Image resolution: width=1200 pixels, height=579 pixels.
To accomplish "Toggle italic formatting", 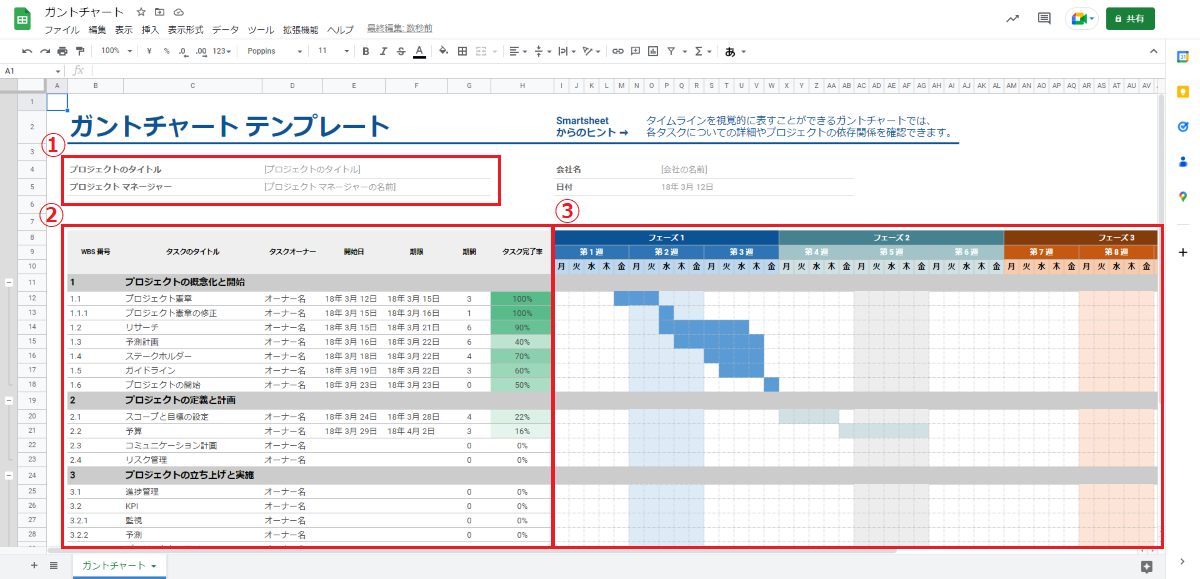I will pyautogui.click(x=384, y=50).
